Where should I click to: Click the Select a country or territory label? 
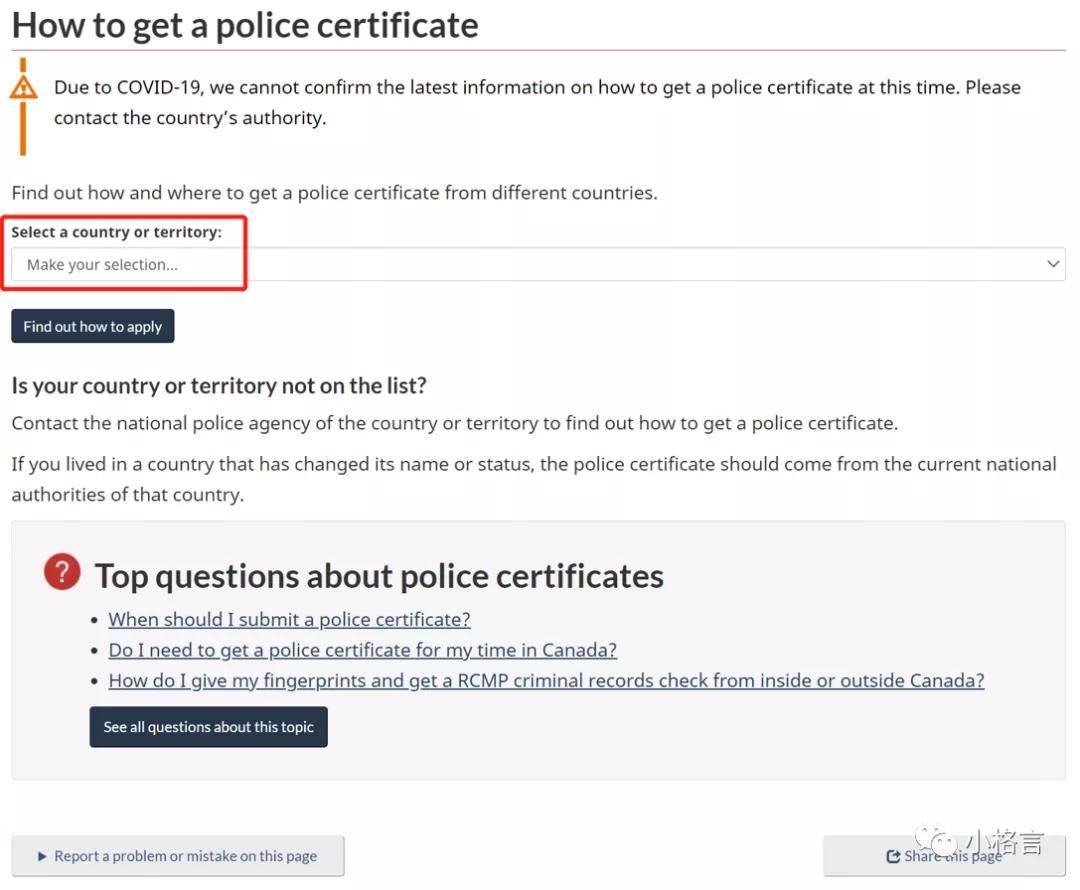pos(116,232)
